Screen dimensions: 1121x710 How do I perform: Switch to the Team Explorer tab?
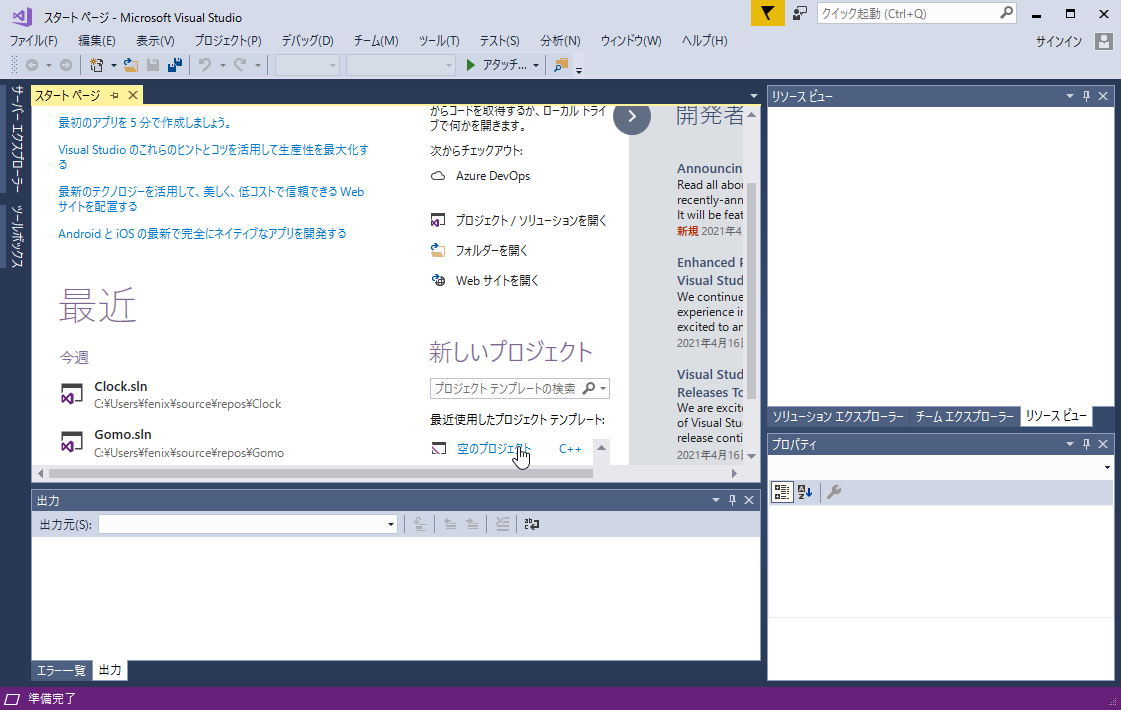click(x=964, y=416)
